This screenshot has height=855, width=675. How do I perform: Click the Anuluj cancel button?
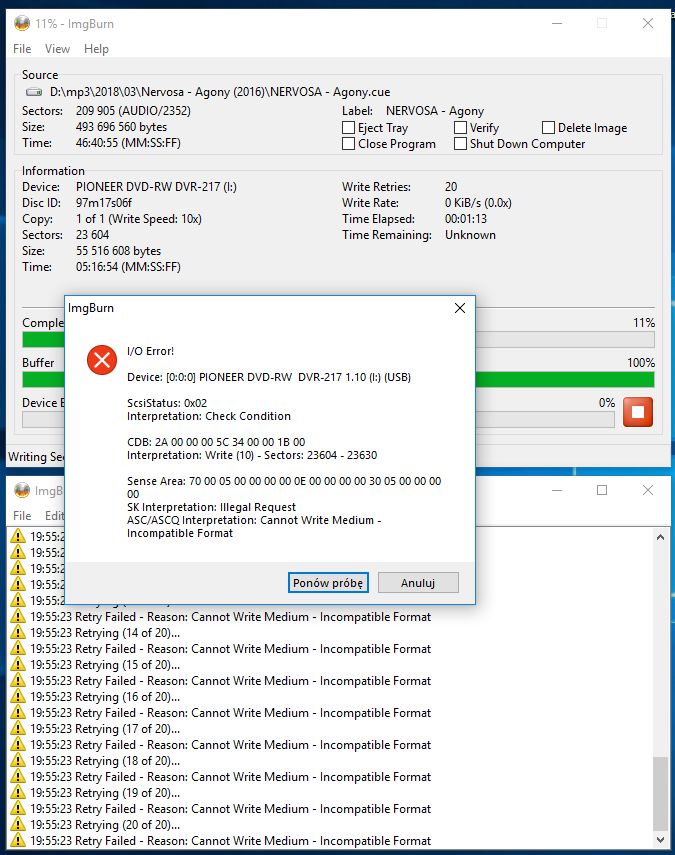(418, 582)
